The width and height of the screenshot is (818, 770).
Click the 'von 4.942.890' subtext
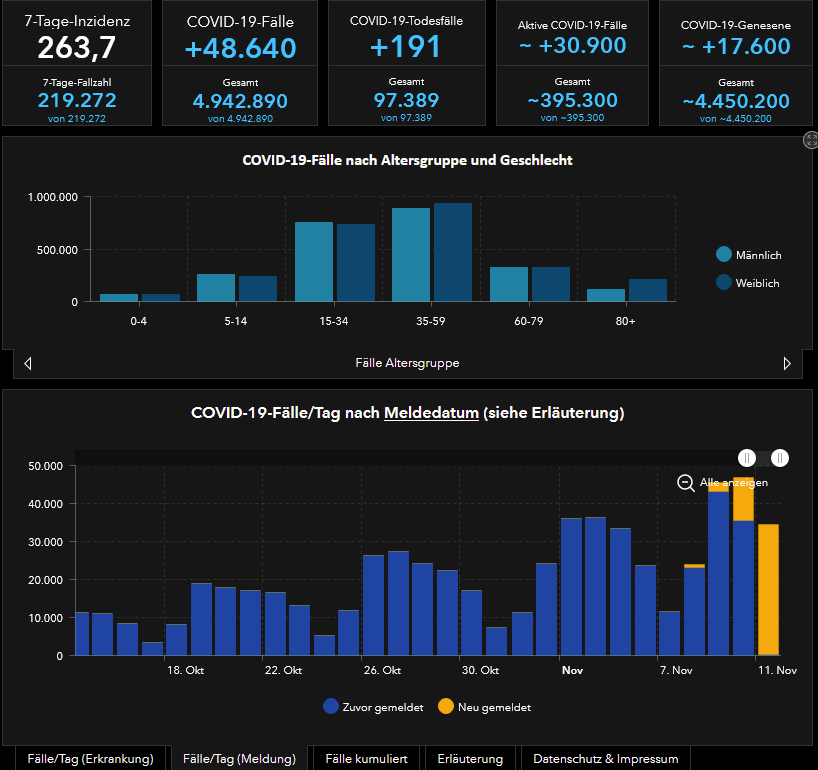click(x=240, y=118)
